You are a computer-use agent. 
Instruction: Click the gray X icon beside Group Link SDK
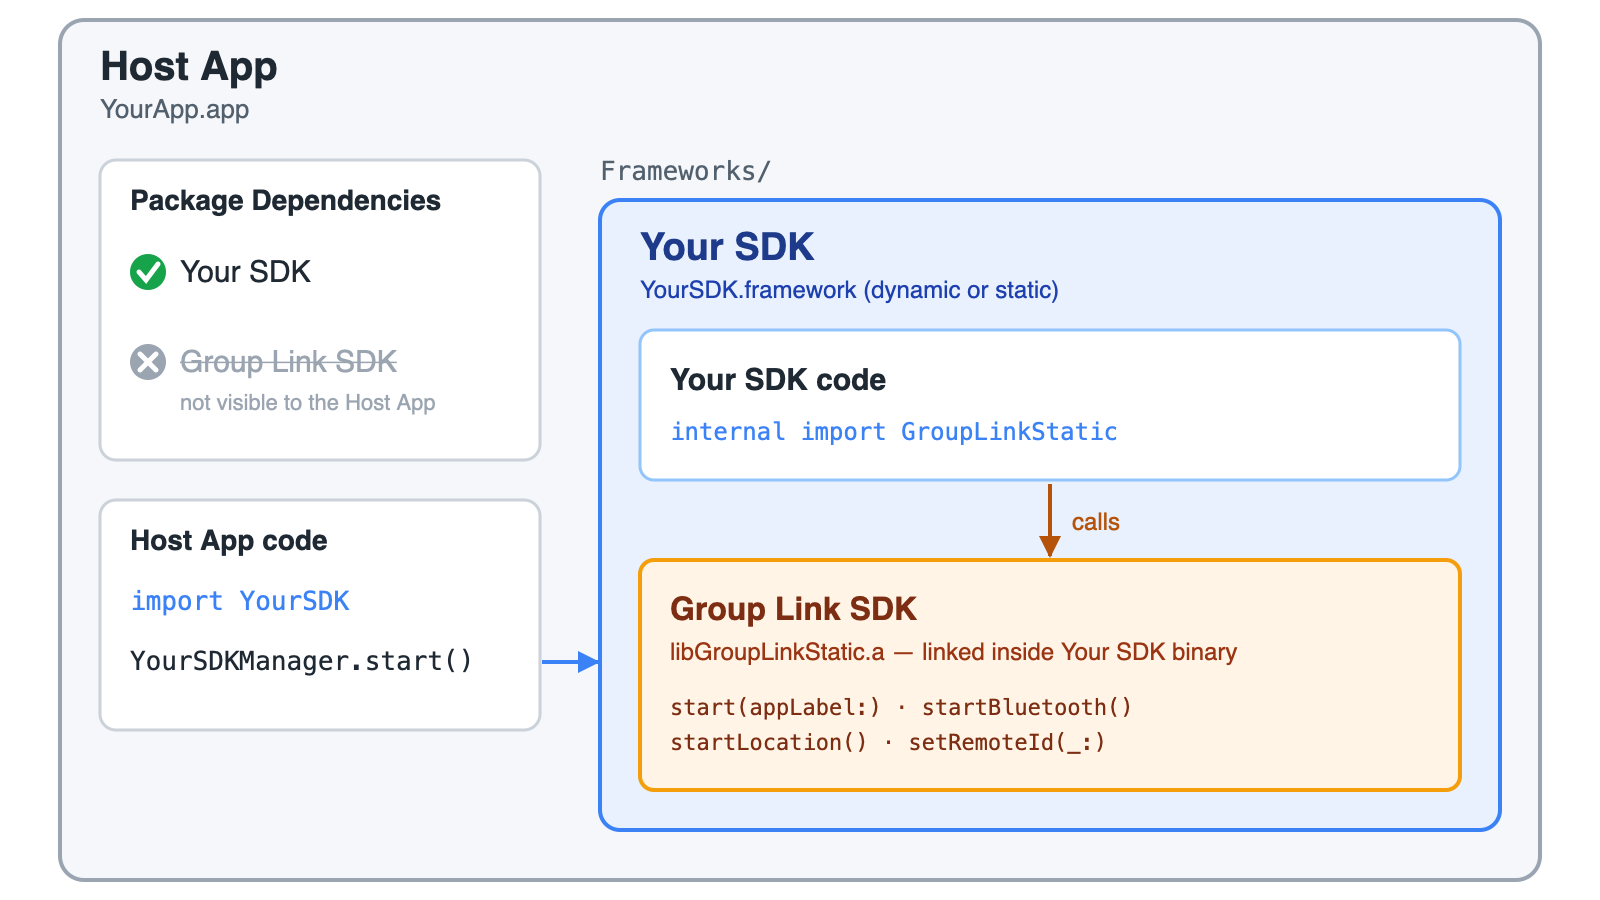[148, 362]
